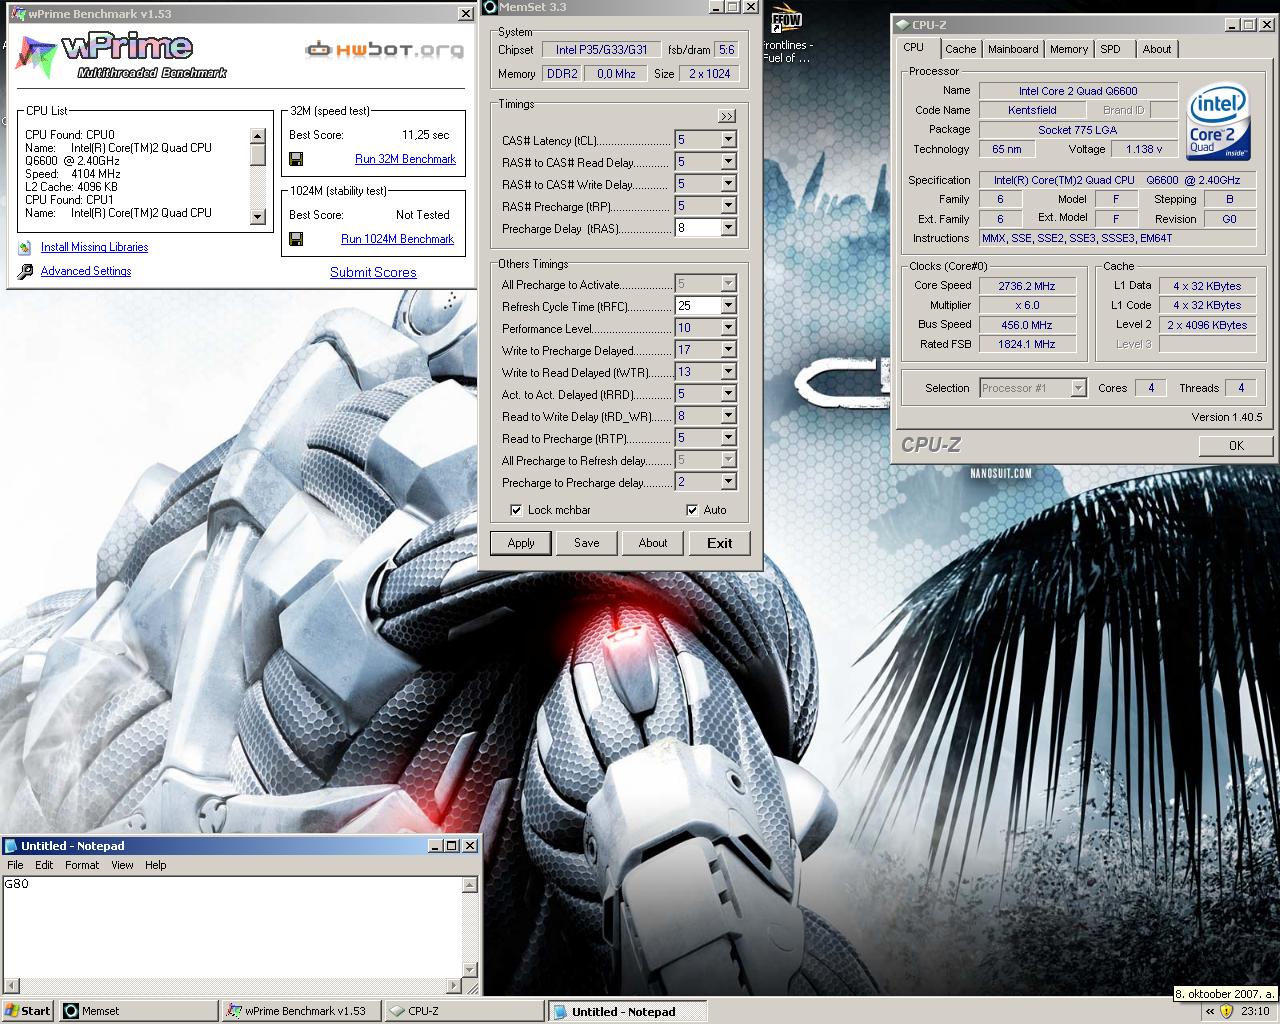The image size is (1280, 1024).
Task: Open the Write to Read Delayed (tWTR) dropdown
Action: tap(728, 372)
